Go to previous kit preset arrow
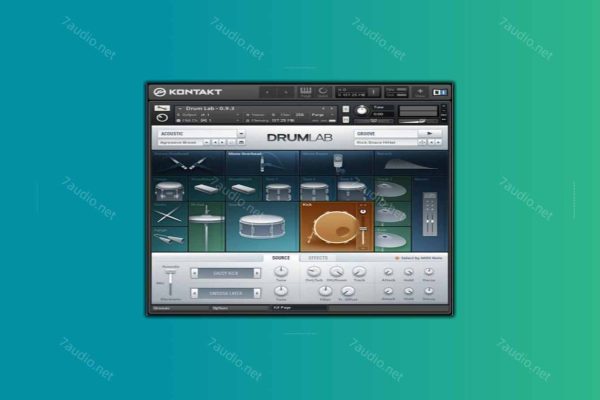 coord(215,142)
